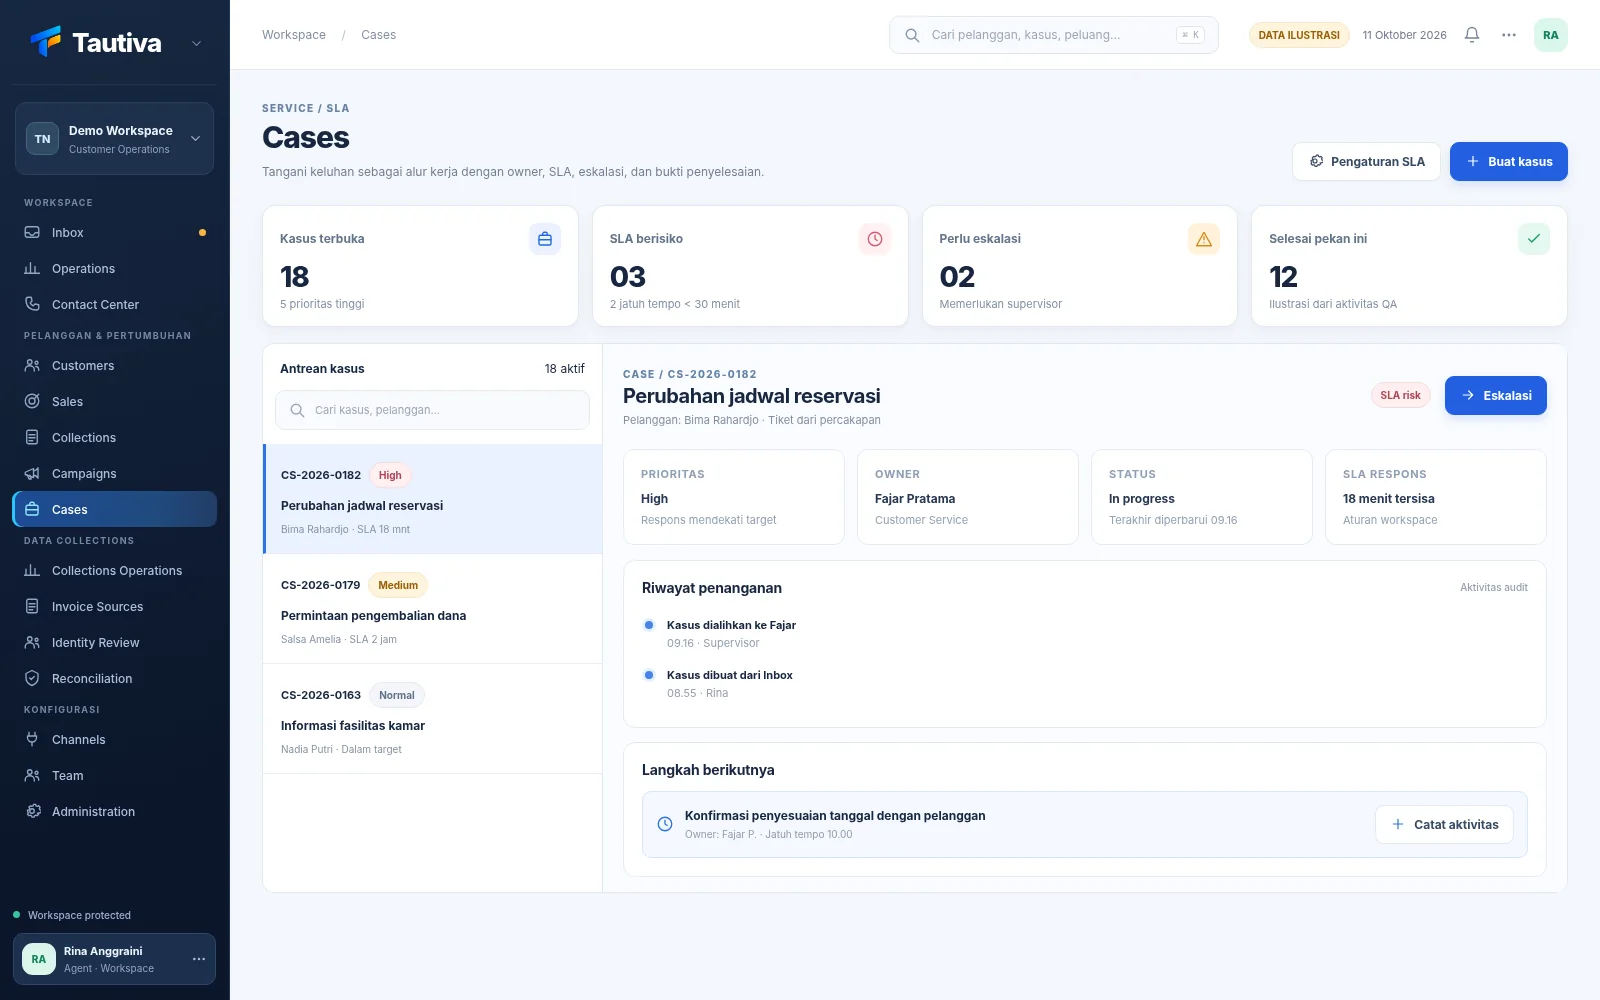
Task: Open the top bar more options menu
Action: 1509,35
